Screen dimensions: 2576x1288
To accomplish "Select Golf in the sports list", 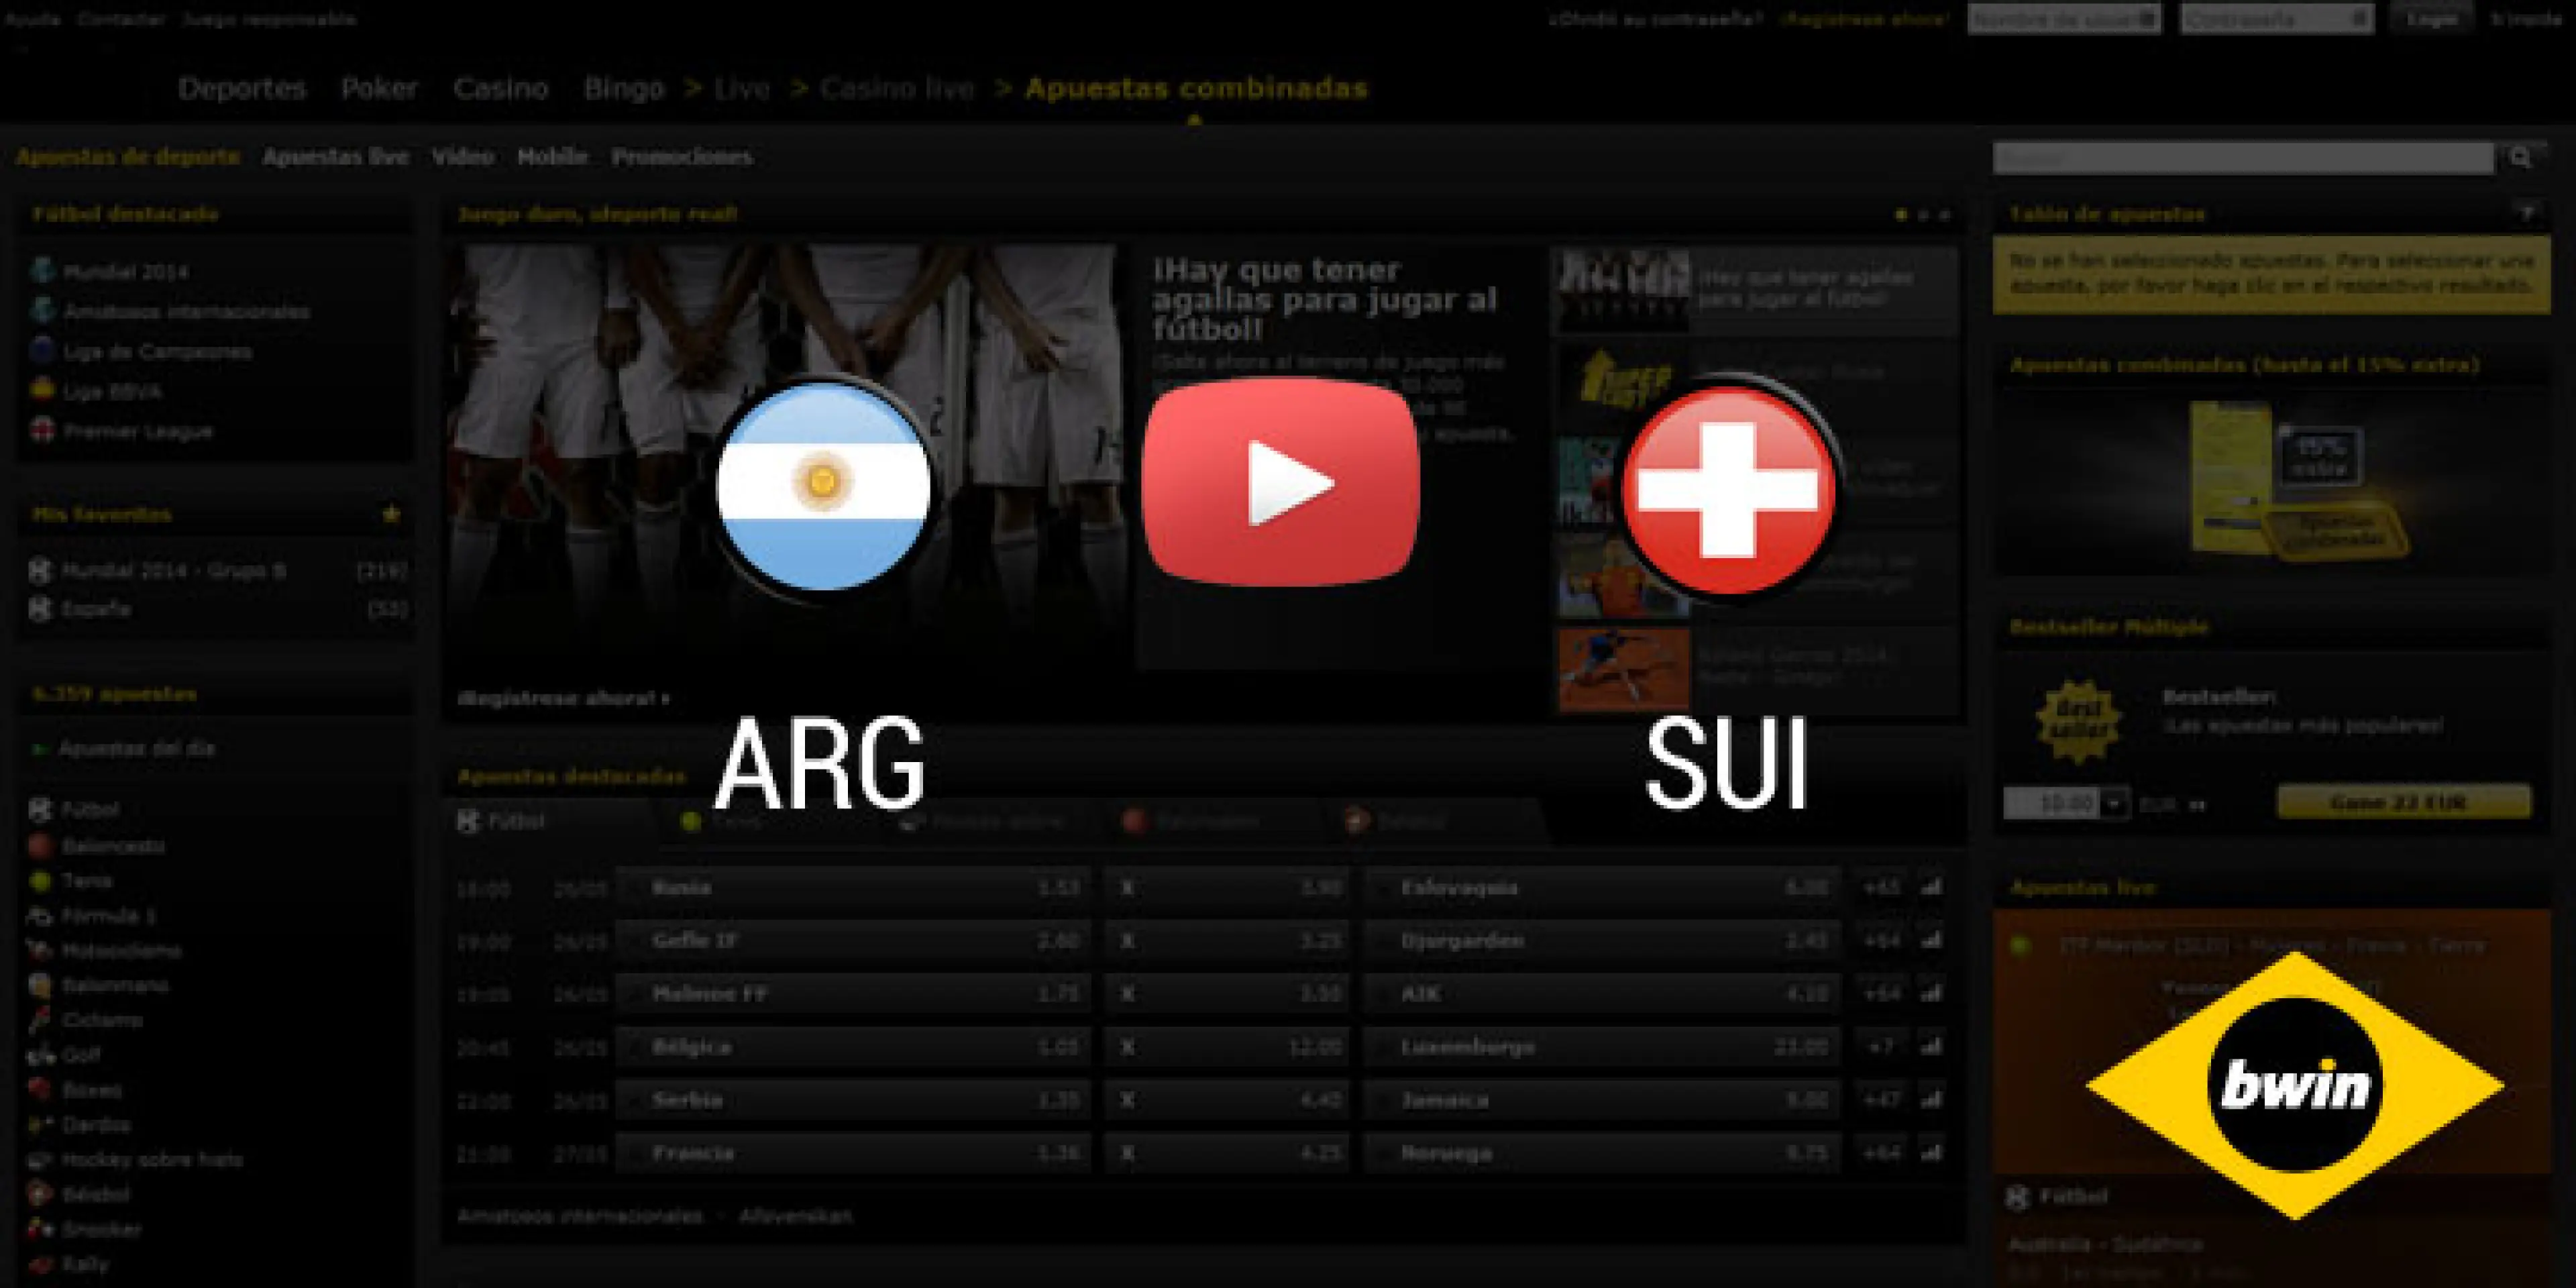I will [85, 1054].
